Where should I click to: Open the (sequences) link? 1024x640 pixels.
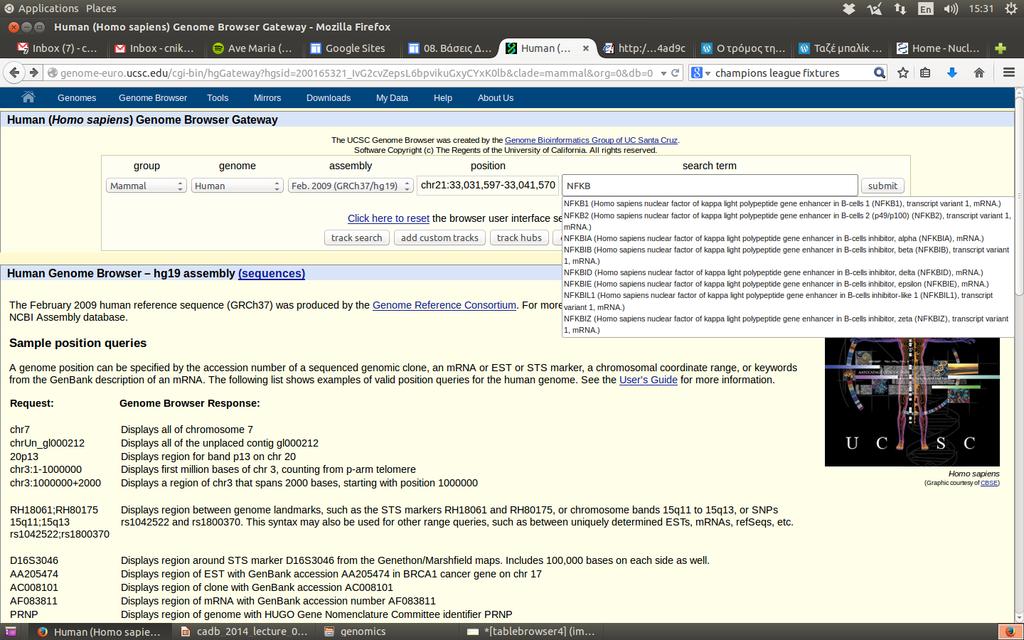pyautogui.click(x=272, y=274)
